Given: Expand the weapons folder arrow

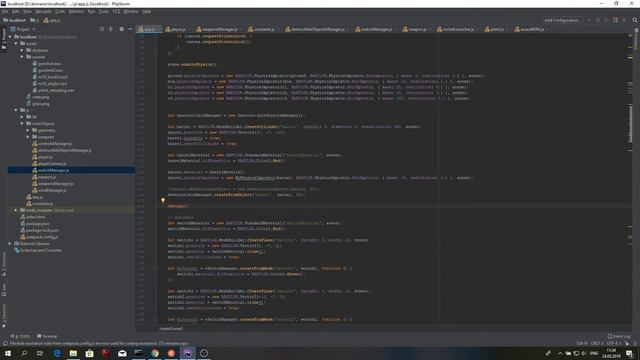Looking at the screenshot, I should click(x=28, y=137).
